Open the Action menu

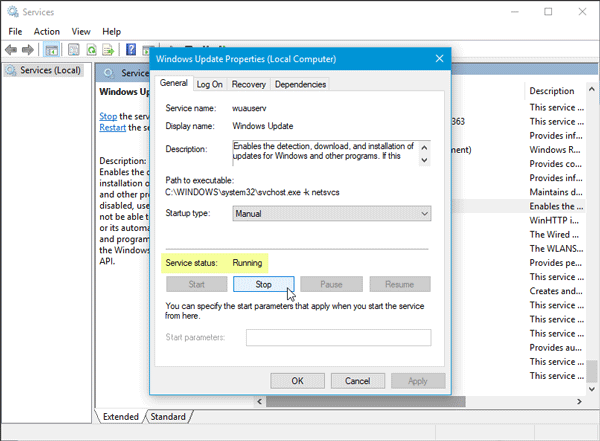click(x=46, y=31)
